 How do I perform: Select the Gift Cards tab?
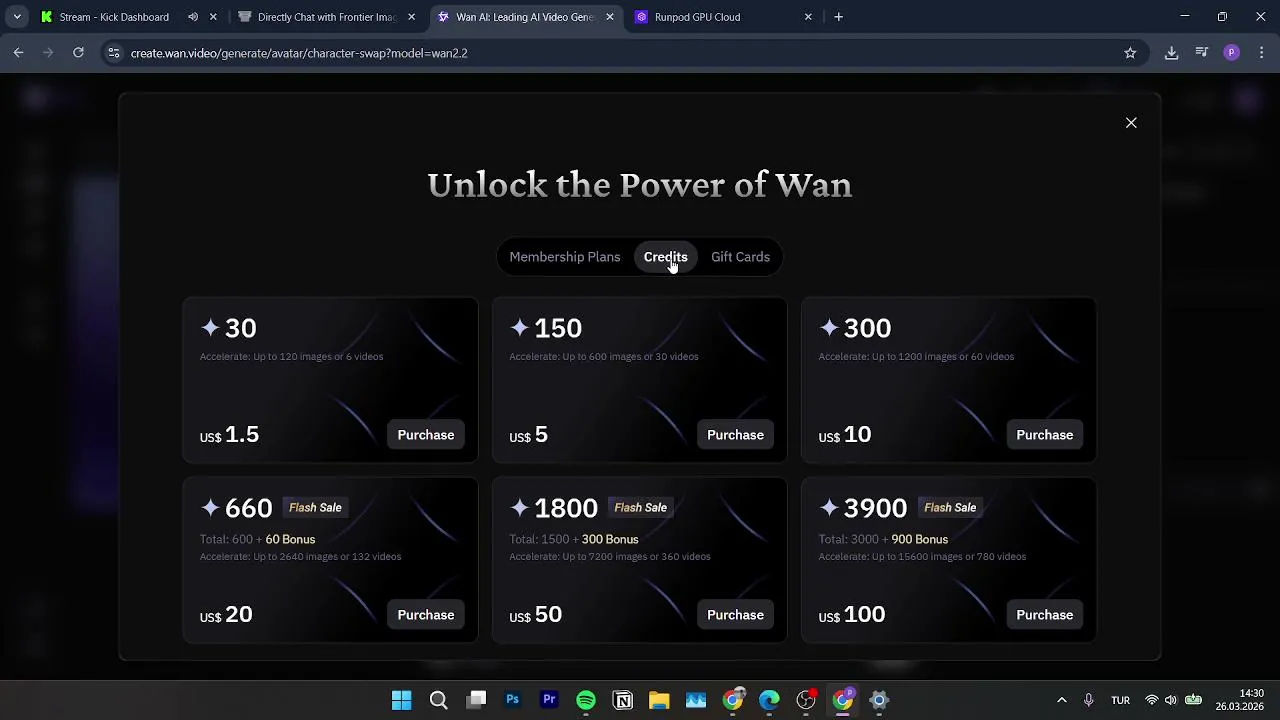[740, 257]
